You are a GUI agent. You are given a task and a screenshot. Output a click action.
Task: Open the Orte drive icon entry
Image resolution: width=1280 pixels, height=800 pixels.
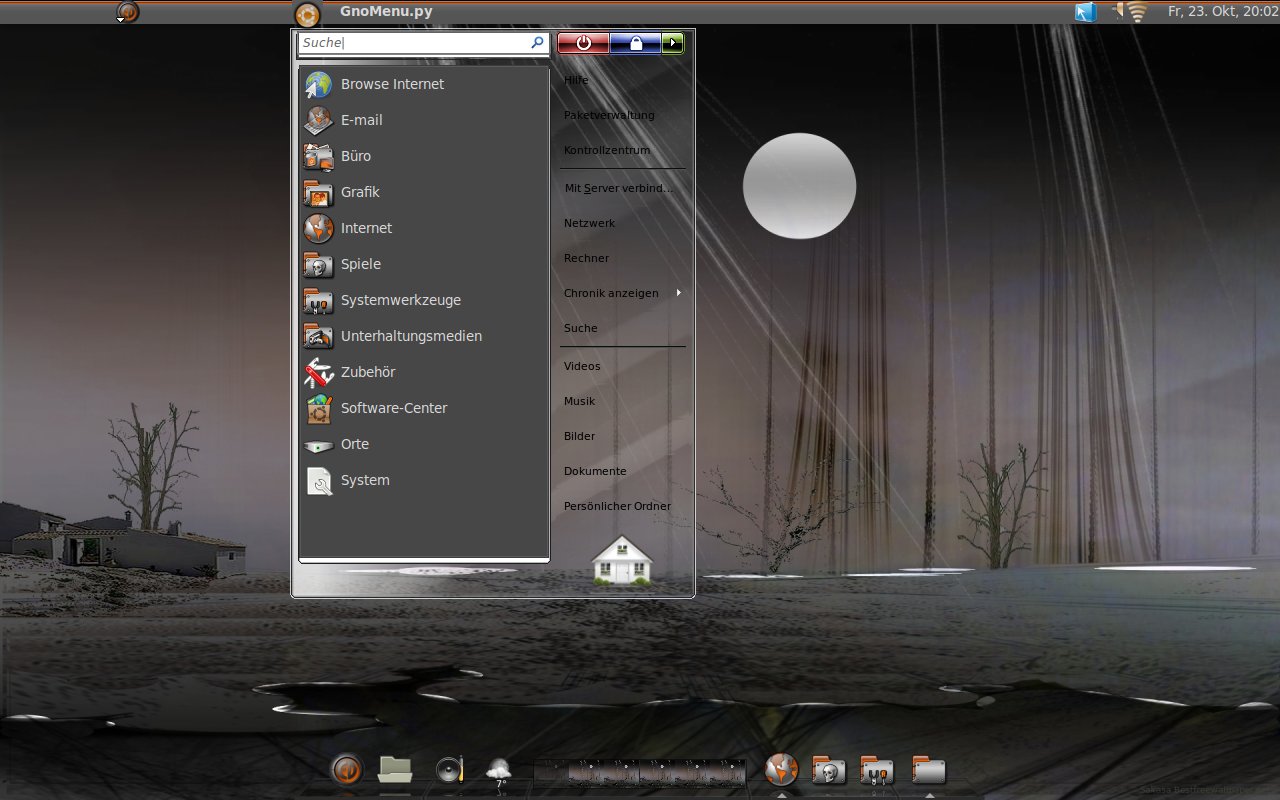pos(424,444)
